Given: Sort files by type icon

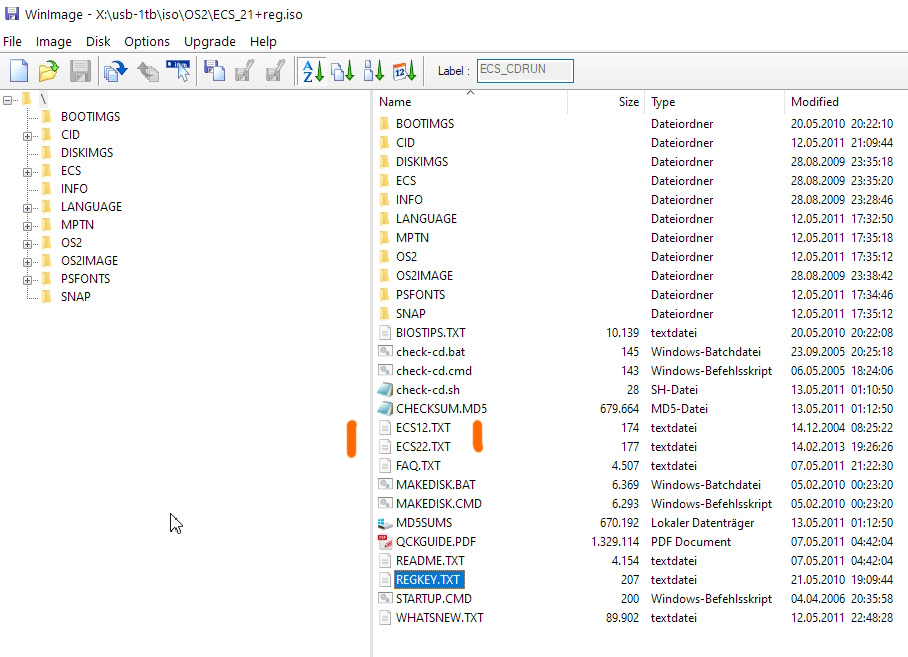Looking at the screenshot, I should click(x=342, y=71).
